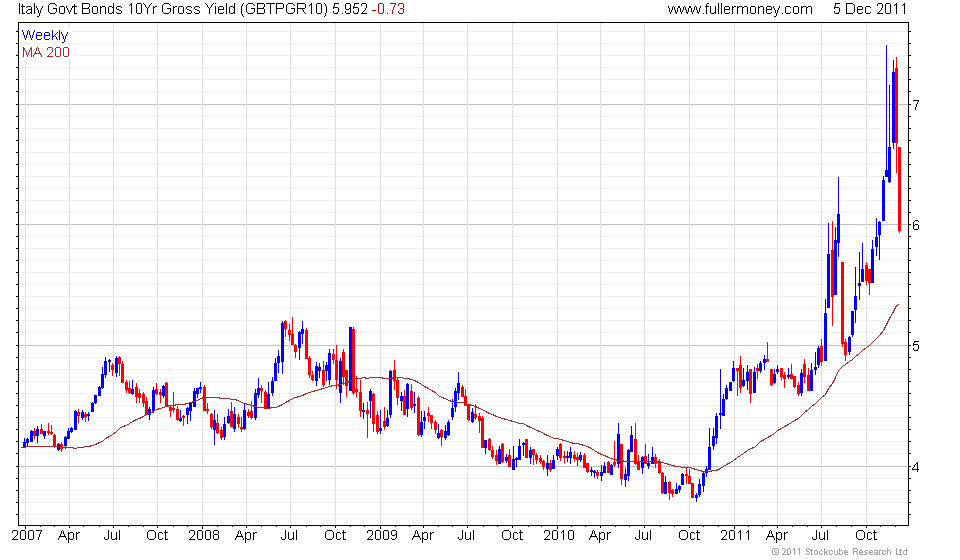
Task: Click the 'Oct' label before 2010
Action: 512,536
